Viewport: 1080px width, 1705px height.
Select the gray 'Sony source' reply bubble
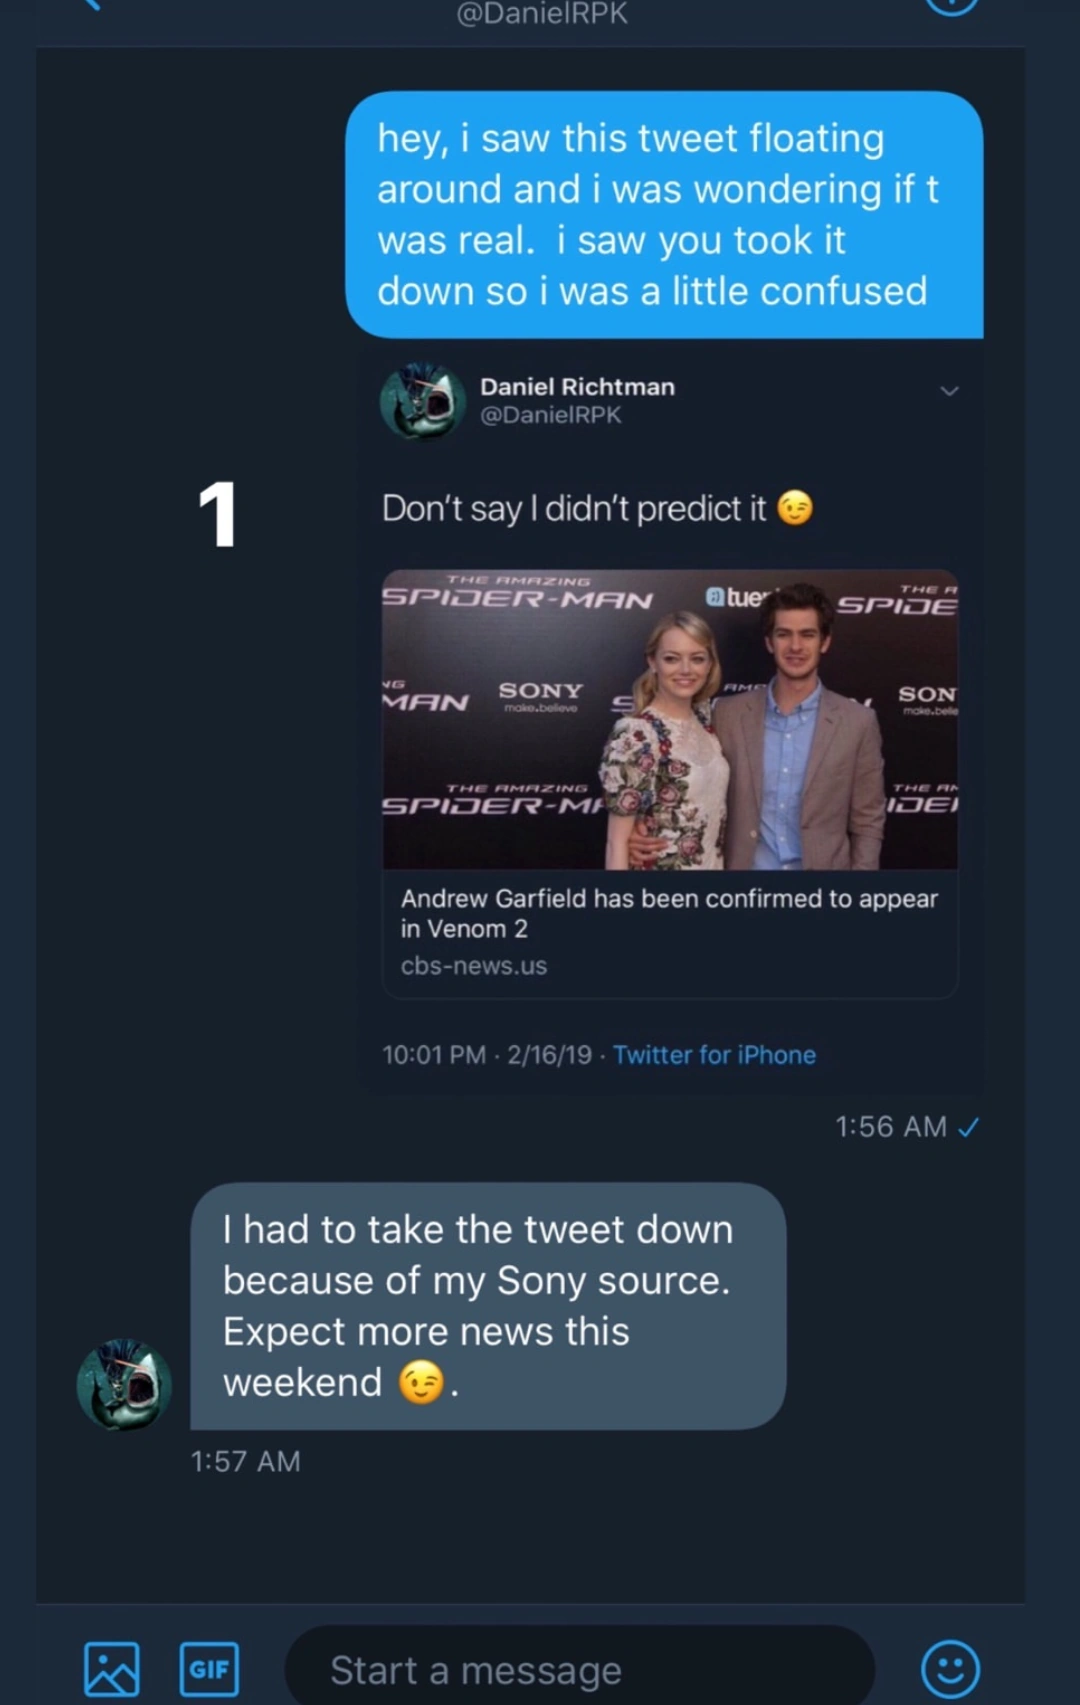(x=488, y=1305)
